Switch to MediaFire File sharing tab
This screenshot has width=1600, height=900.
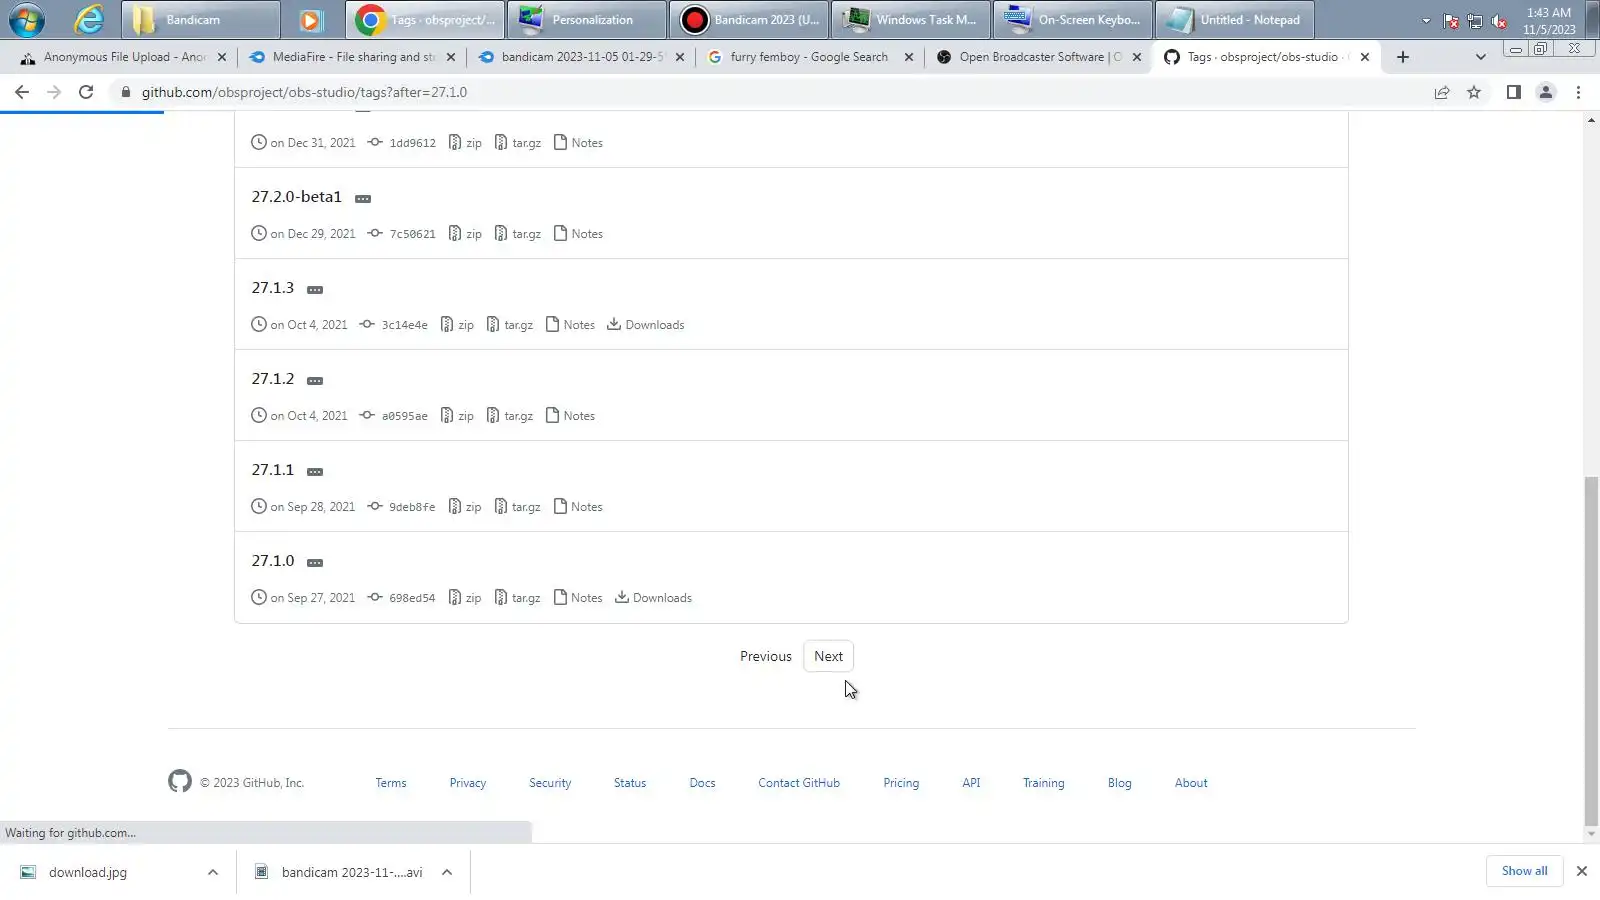(352, 57)
